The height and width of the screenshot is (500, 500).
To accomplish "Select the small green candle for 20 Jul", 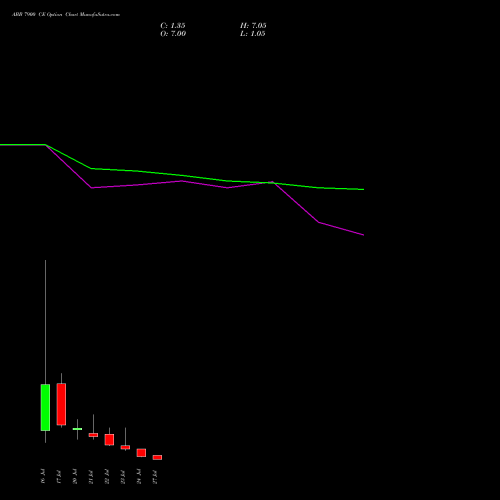I will (77, 429).
